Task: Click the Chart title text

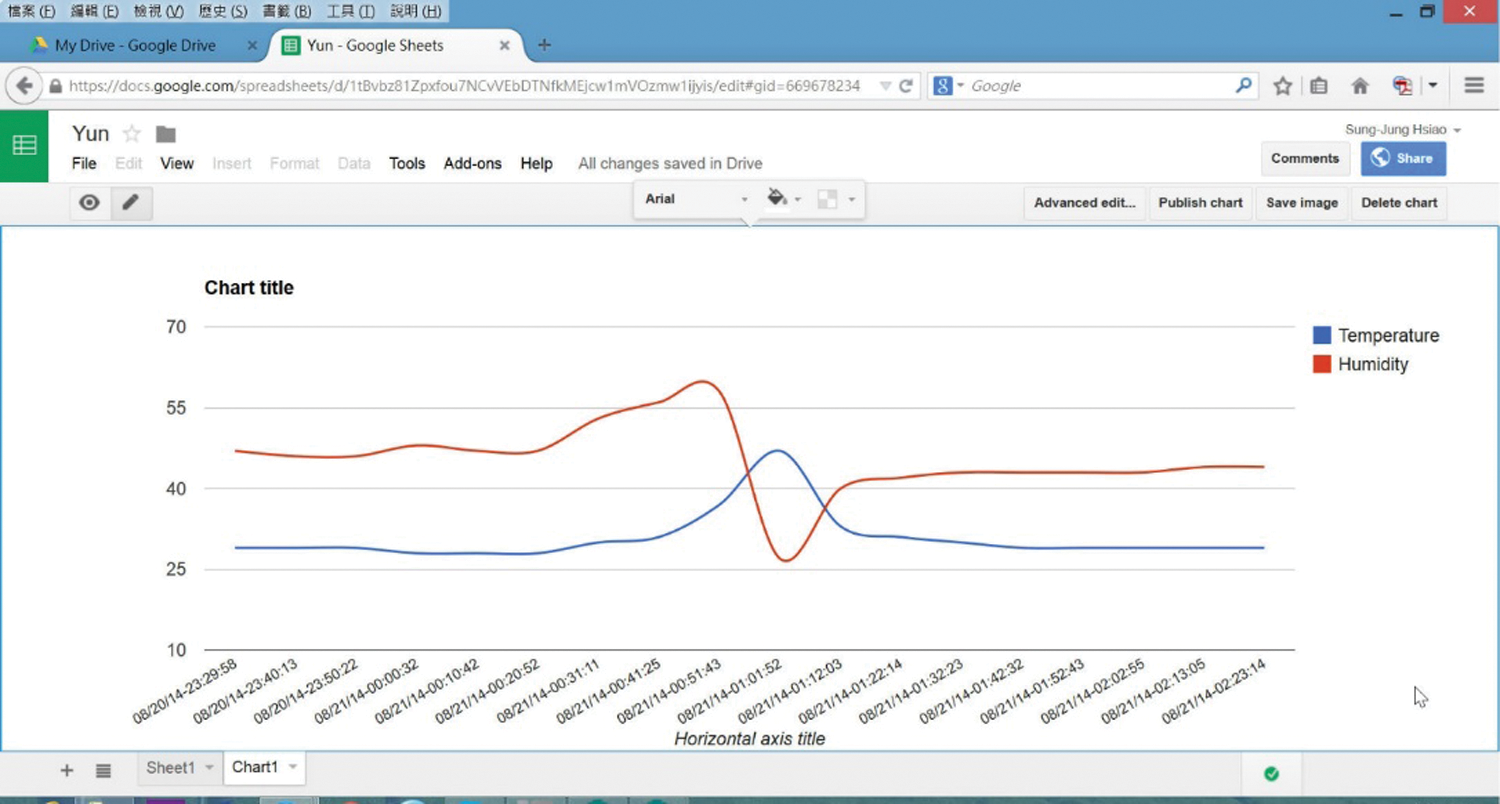Action: (249, 288)
